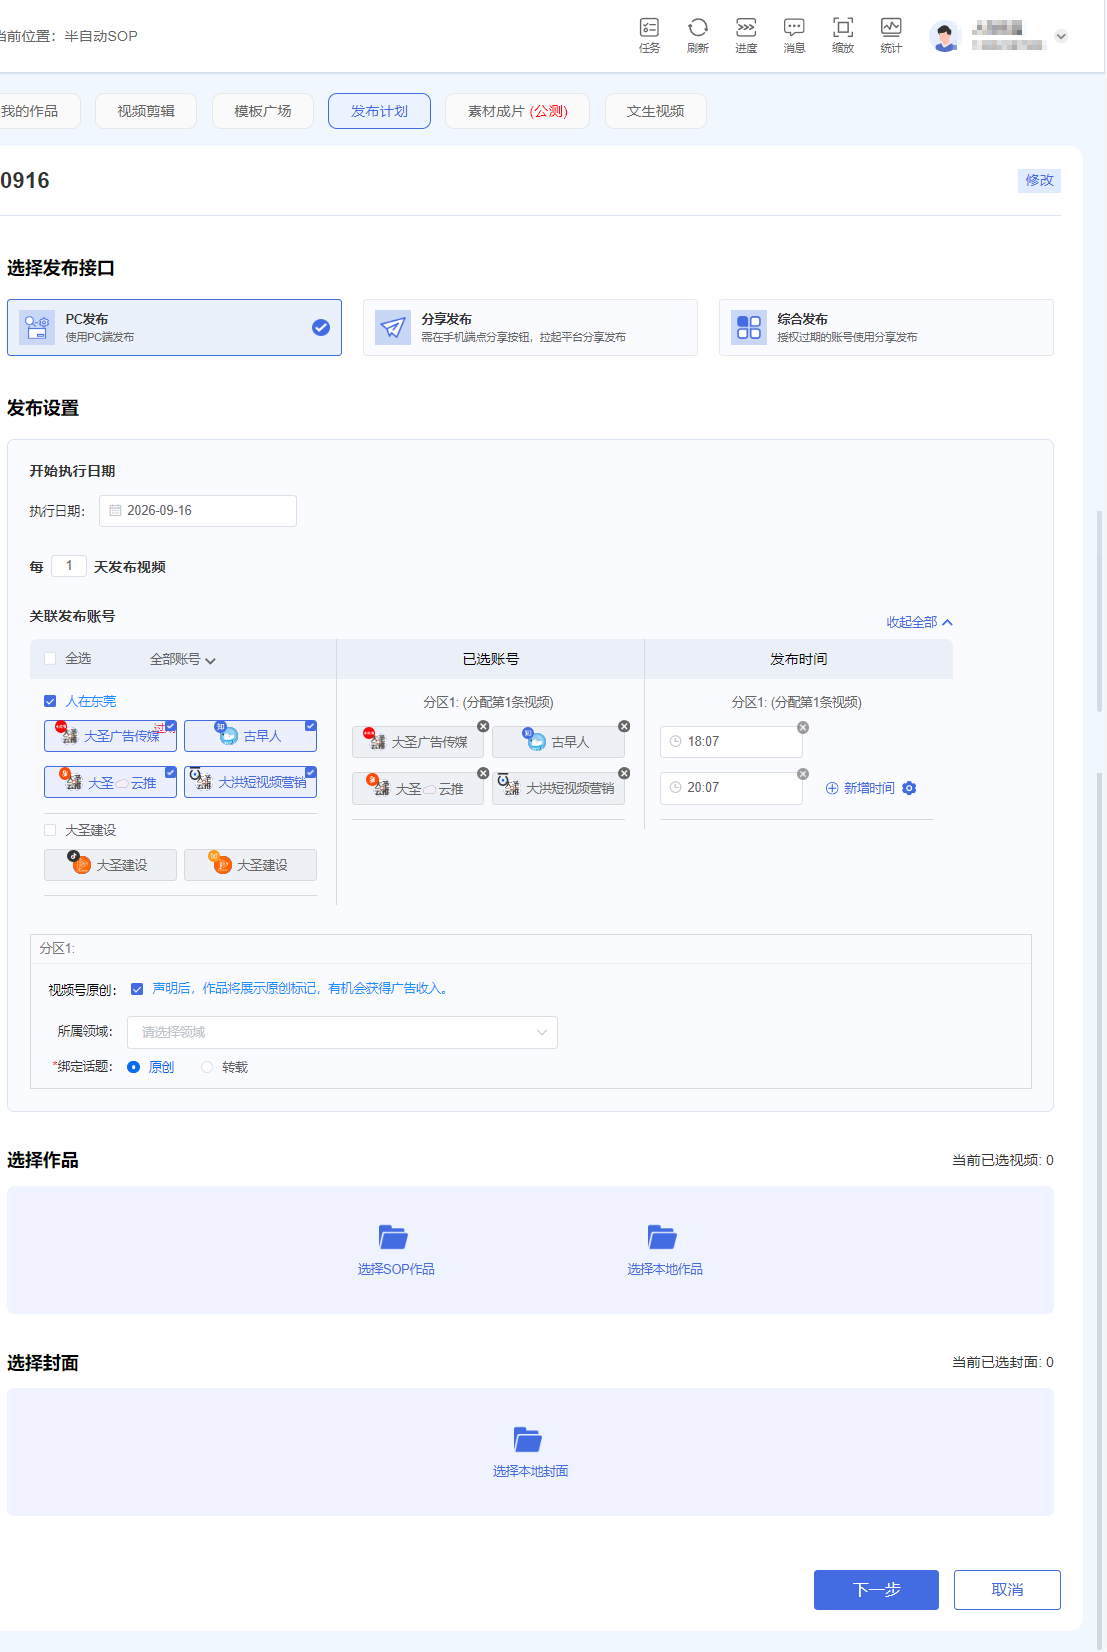Open the 文生视频 tab

coord(656,111)
